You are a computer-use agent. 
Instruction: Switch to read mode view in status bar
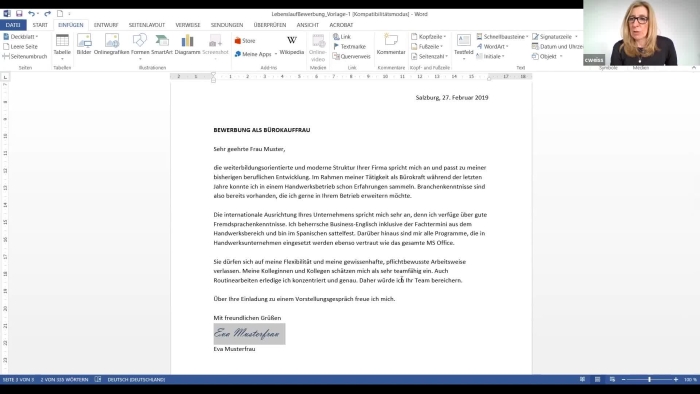(582, 379)
